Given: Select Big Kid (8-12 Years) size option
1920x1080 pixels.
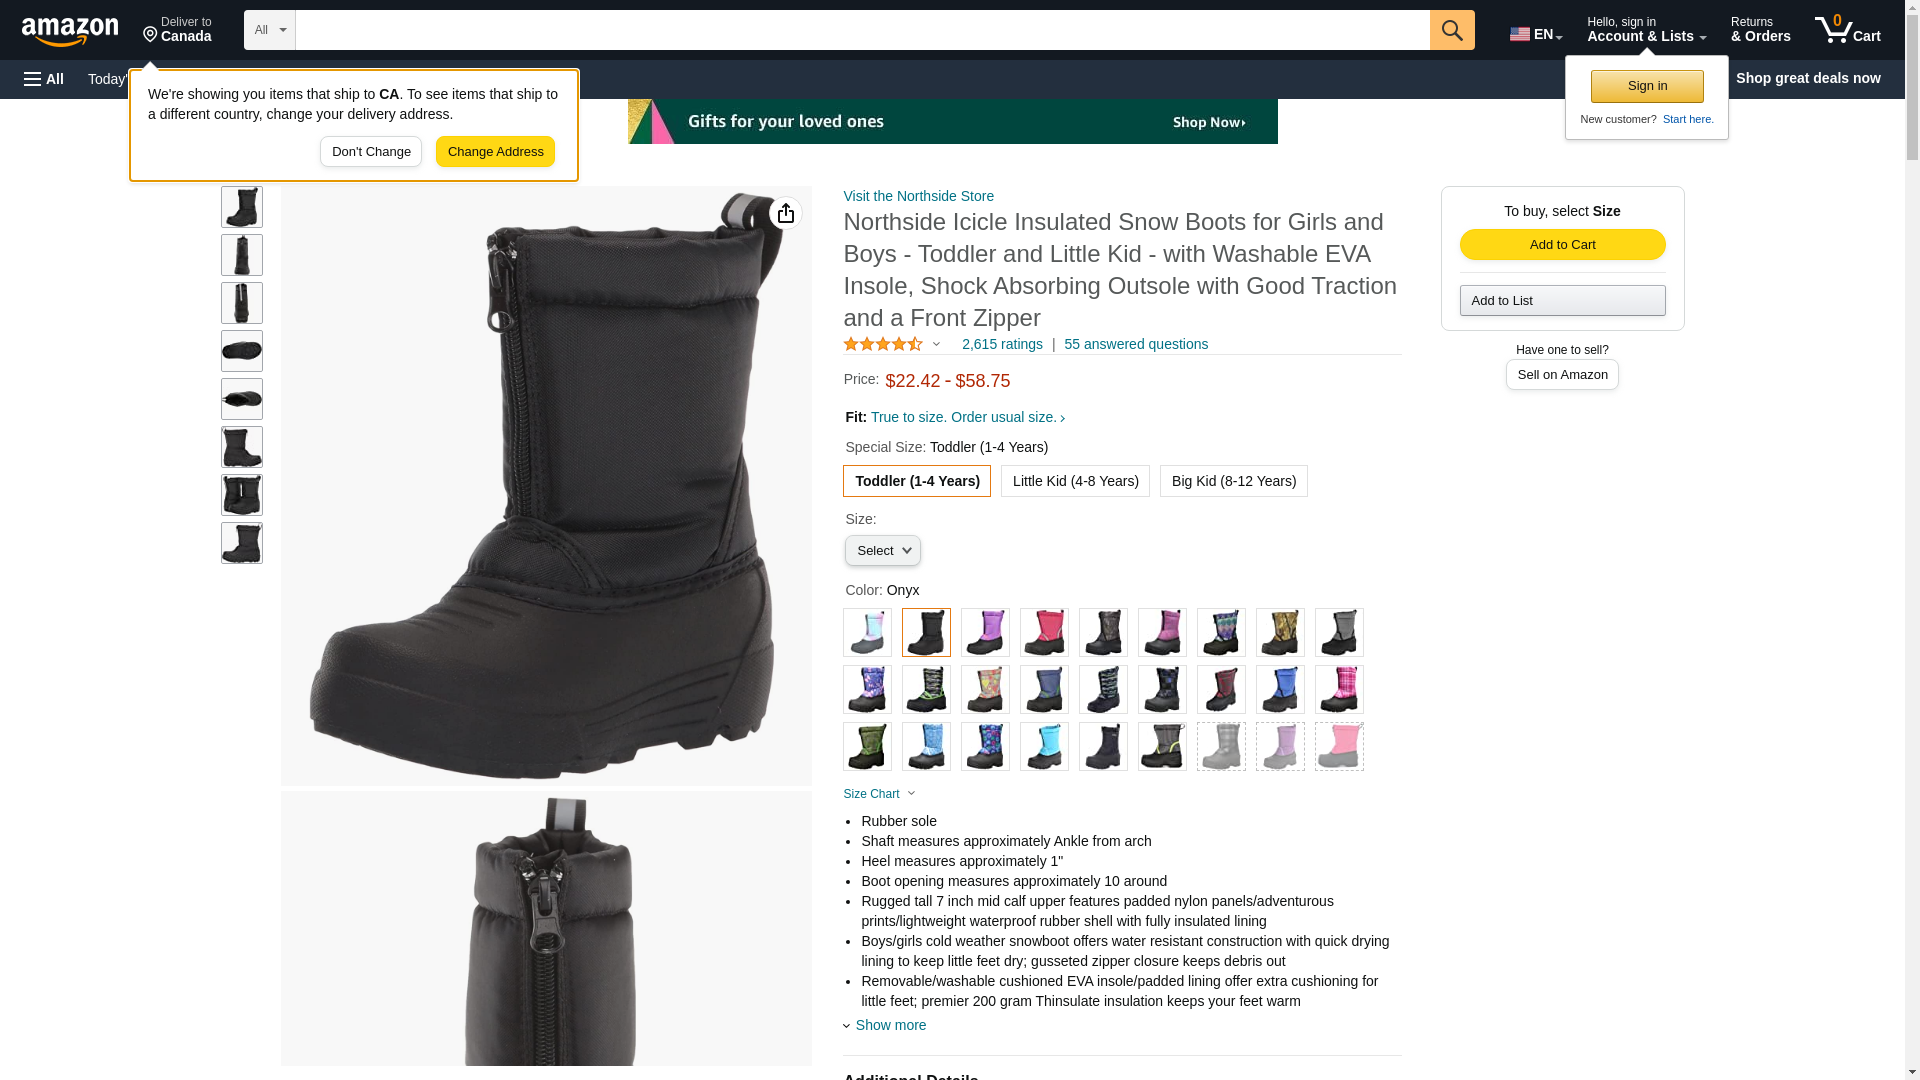Looking at the screenshot, I should point(1233,481).
